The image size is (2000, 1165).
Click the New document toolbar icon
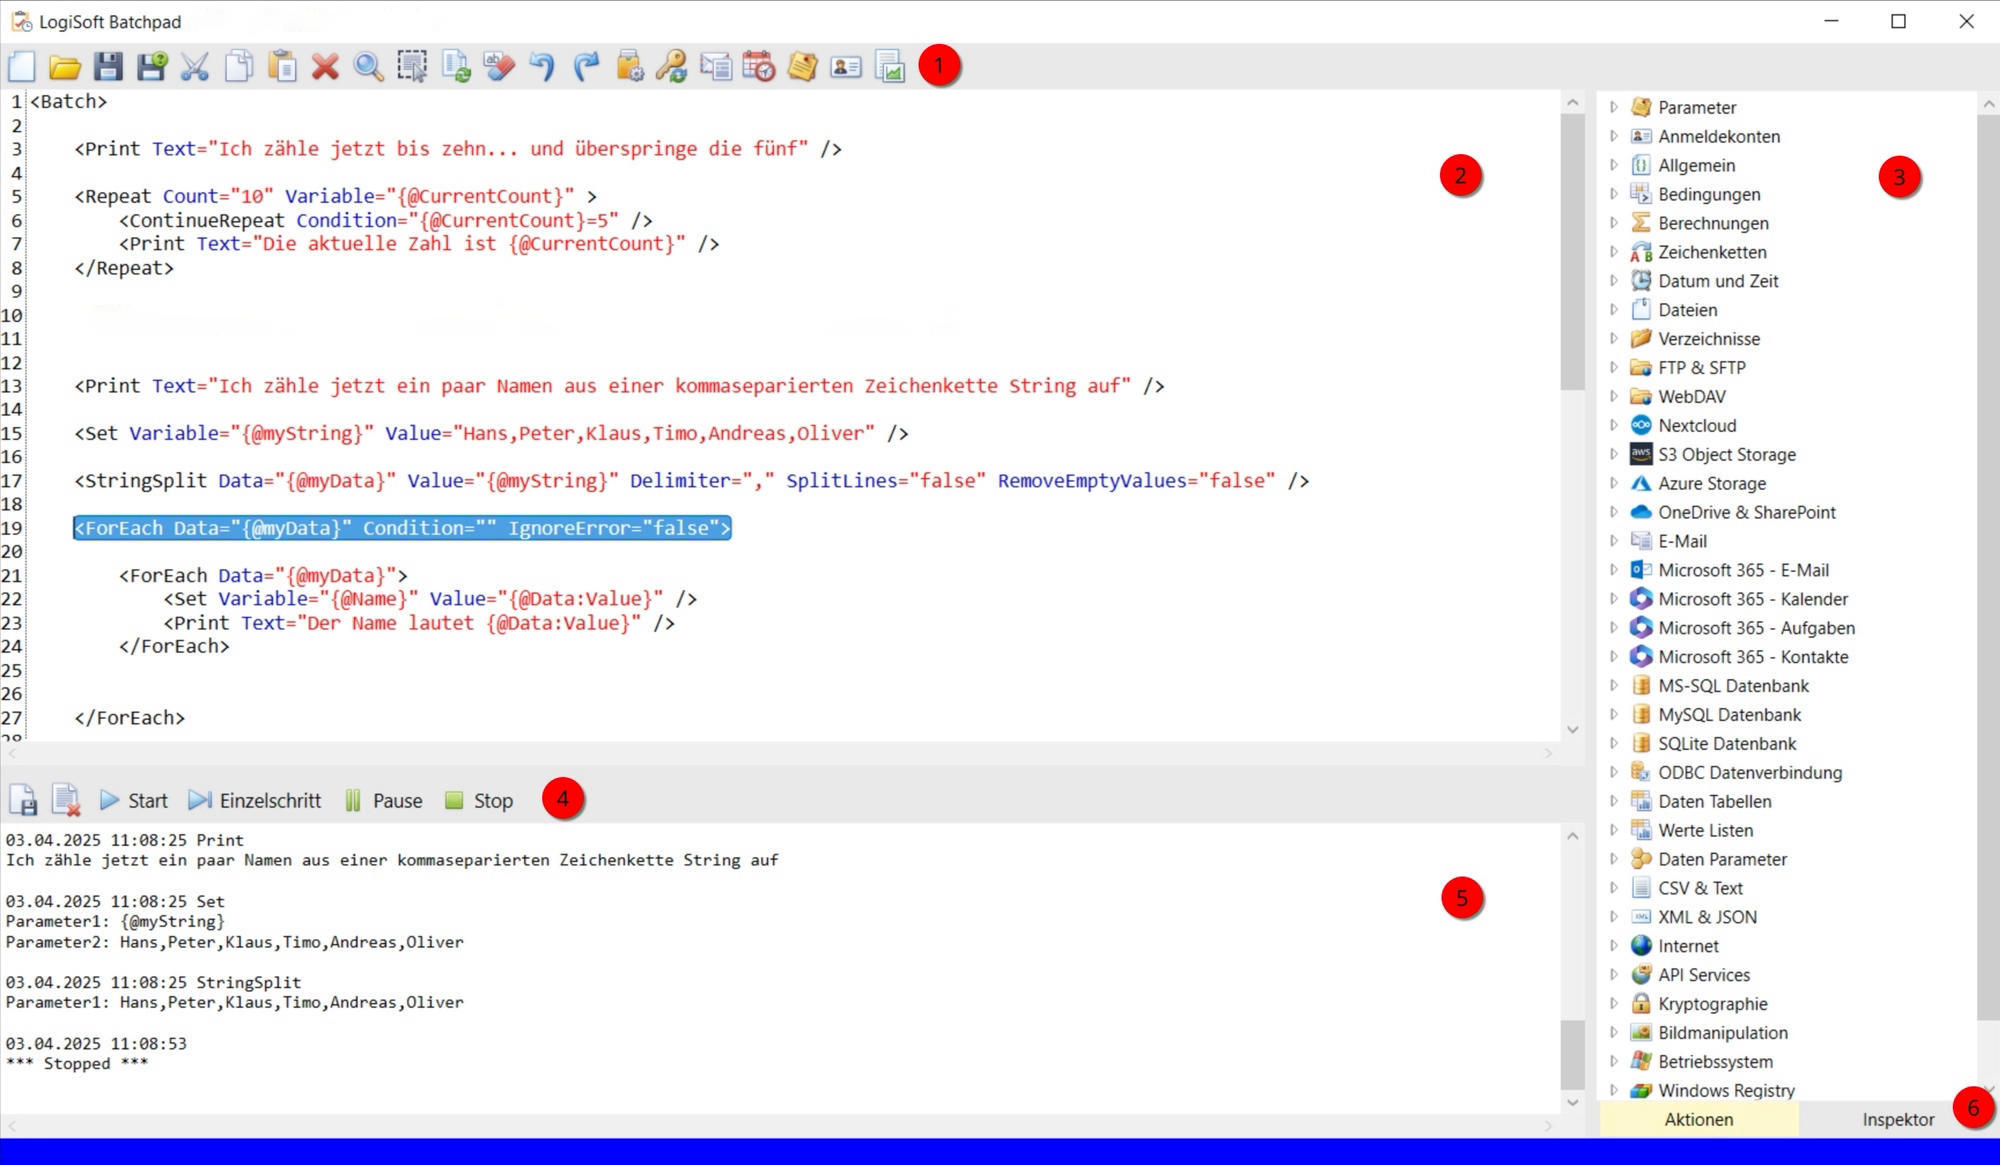click(x=22, y=67)
